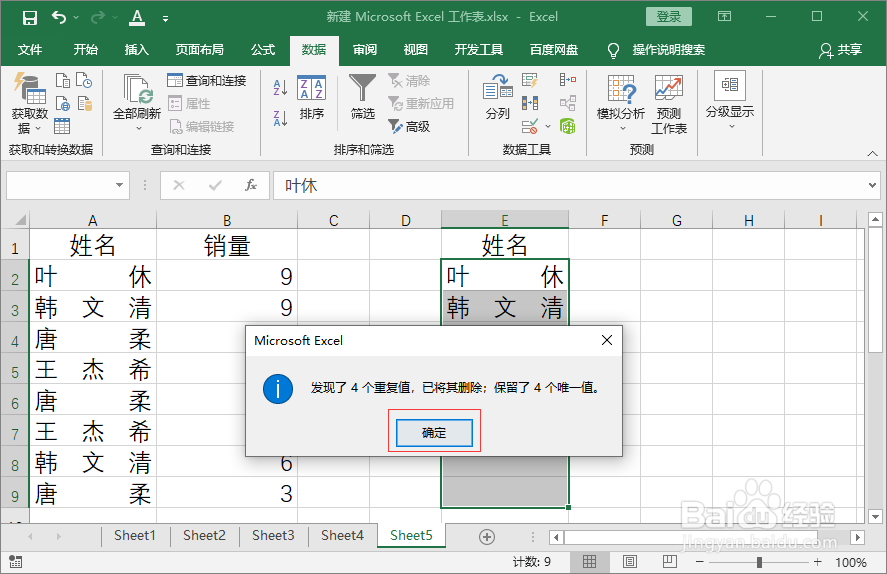Click the zoom out minus button
This screenshot has width=887, height=574.
point(700,562)
